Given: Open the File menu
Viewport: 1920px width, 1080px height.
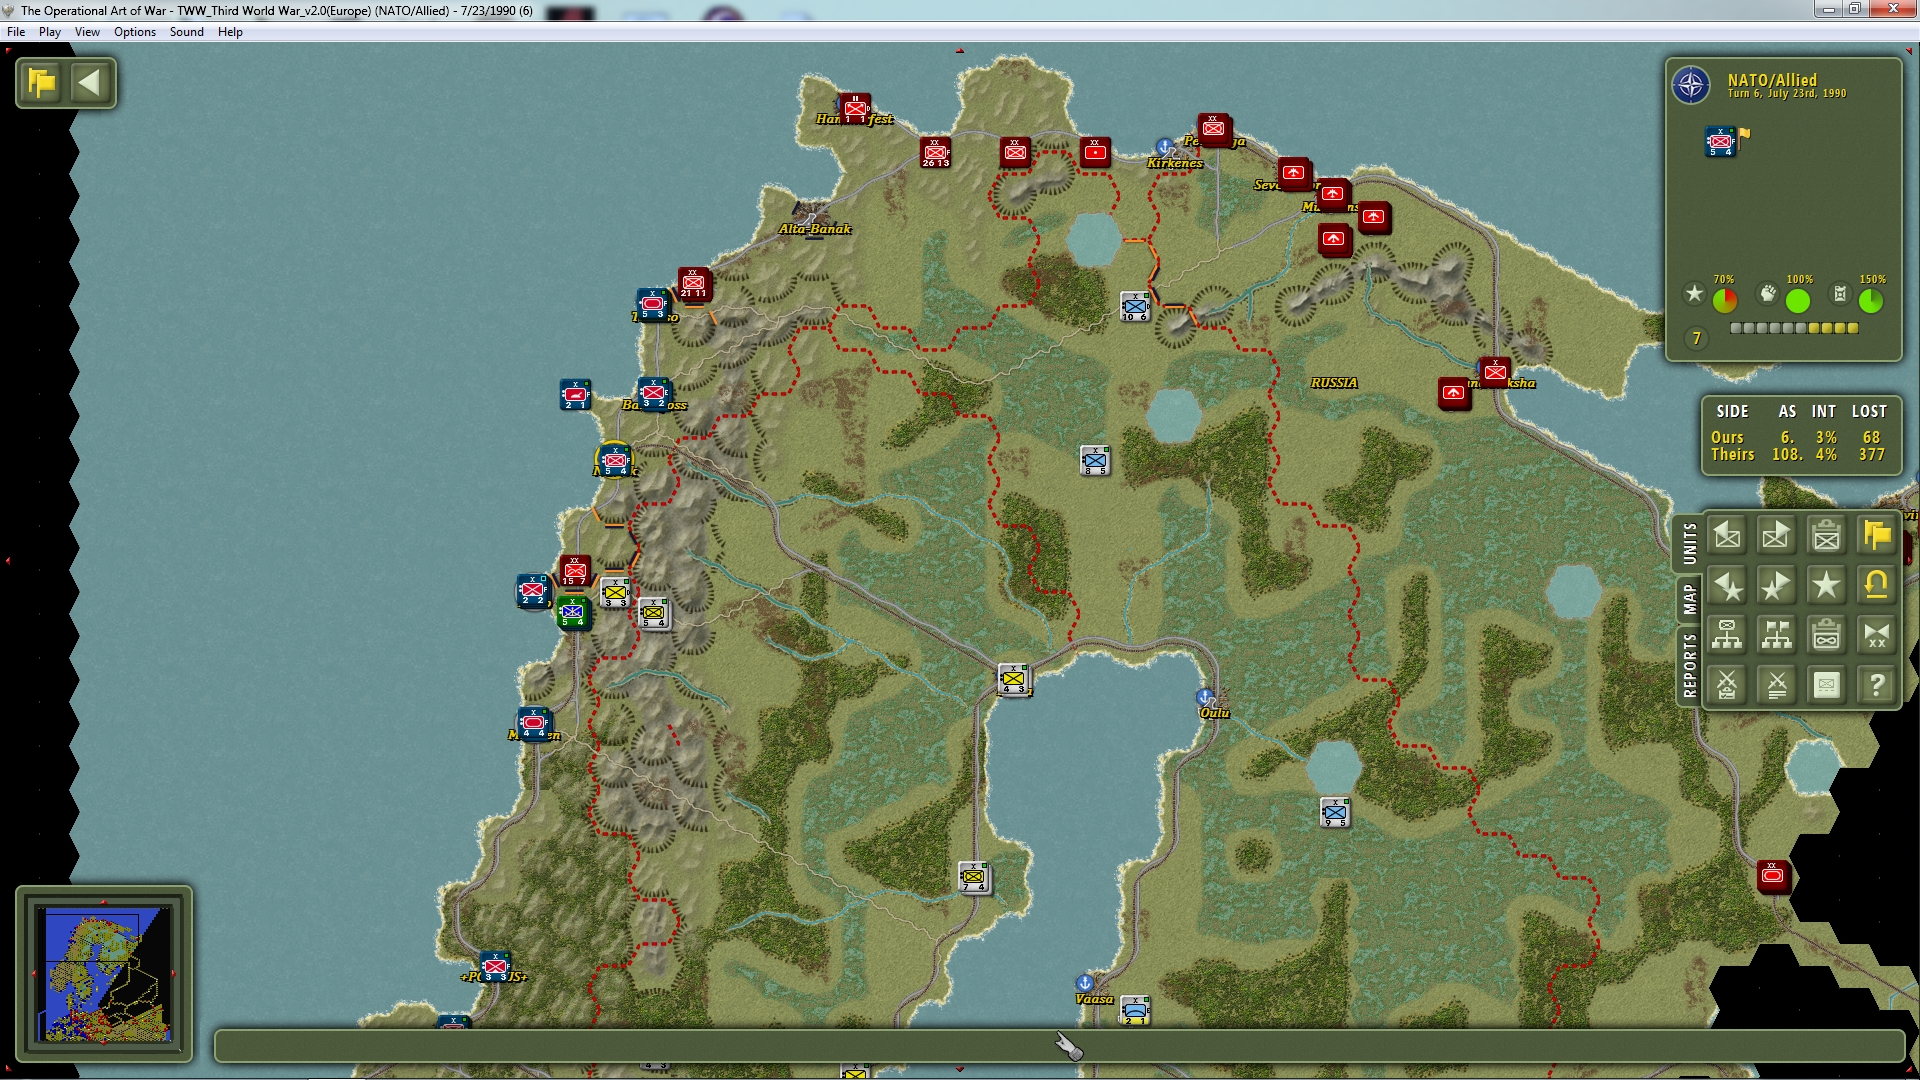Looking at the screenshot, I should pyautogui.click(x=16, y=32).
